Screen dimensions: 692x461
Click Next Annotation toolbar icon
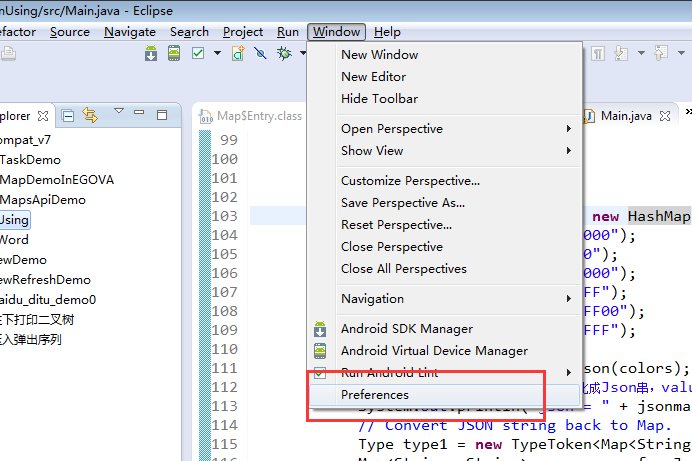(621, 53)
